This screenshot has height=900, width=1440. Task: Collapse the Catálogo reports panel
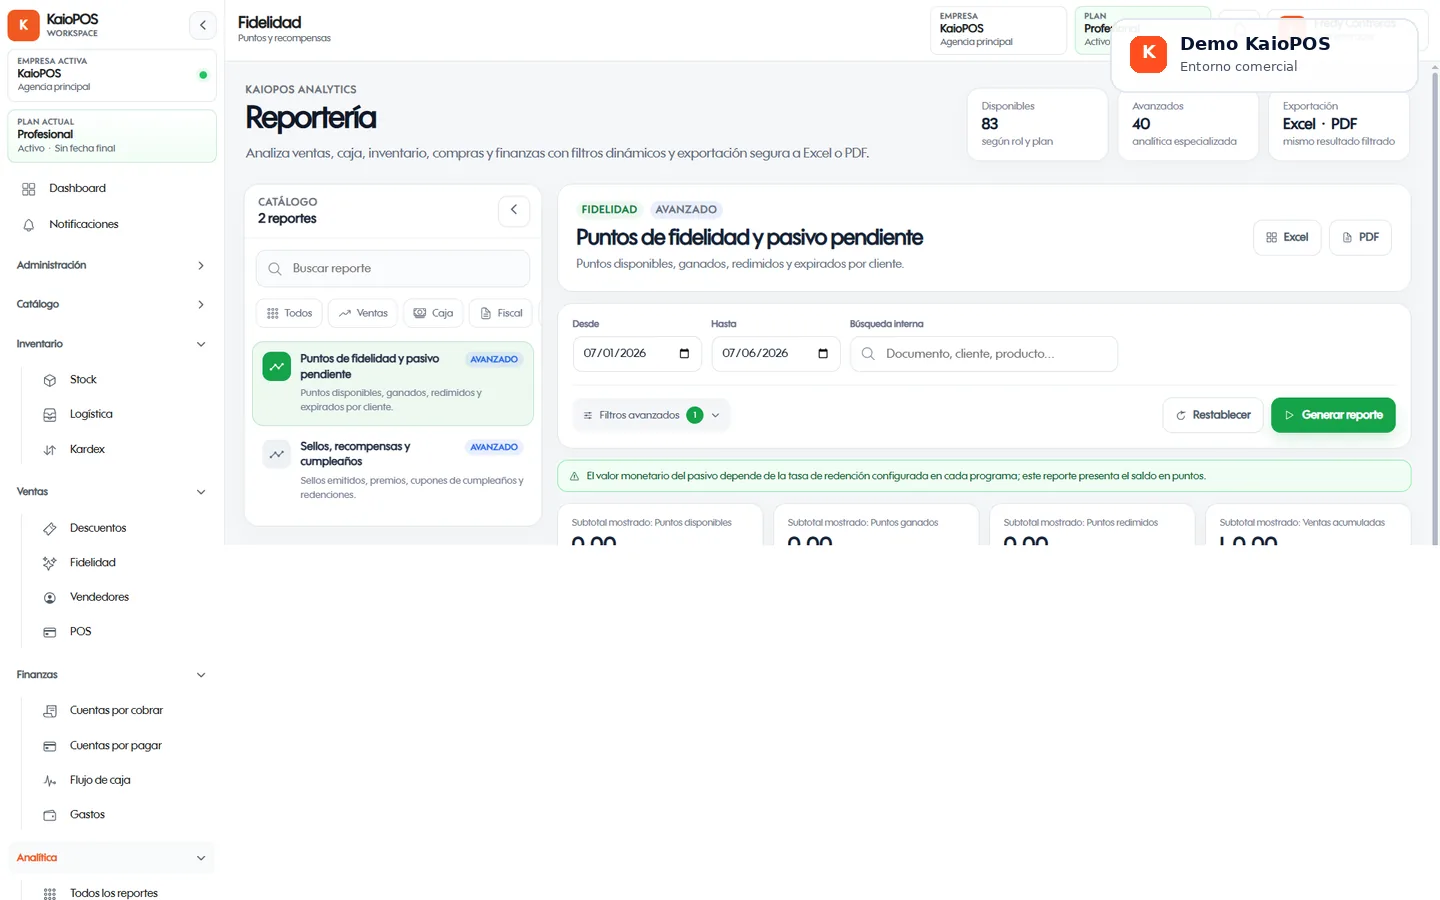pyautogui.click(x=514, y=210)
